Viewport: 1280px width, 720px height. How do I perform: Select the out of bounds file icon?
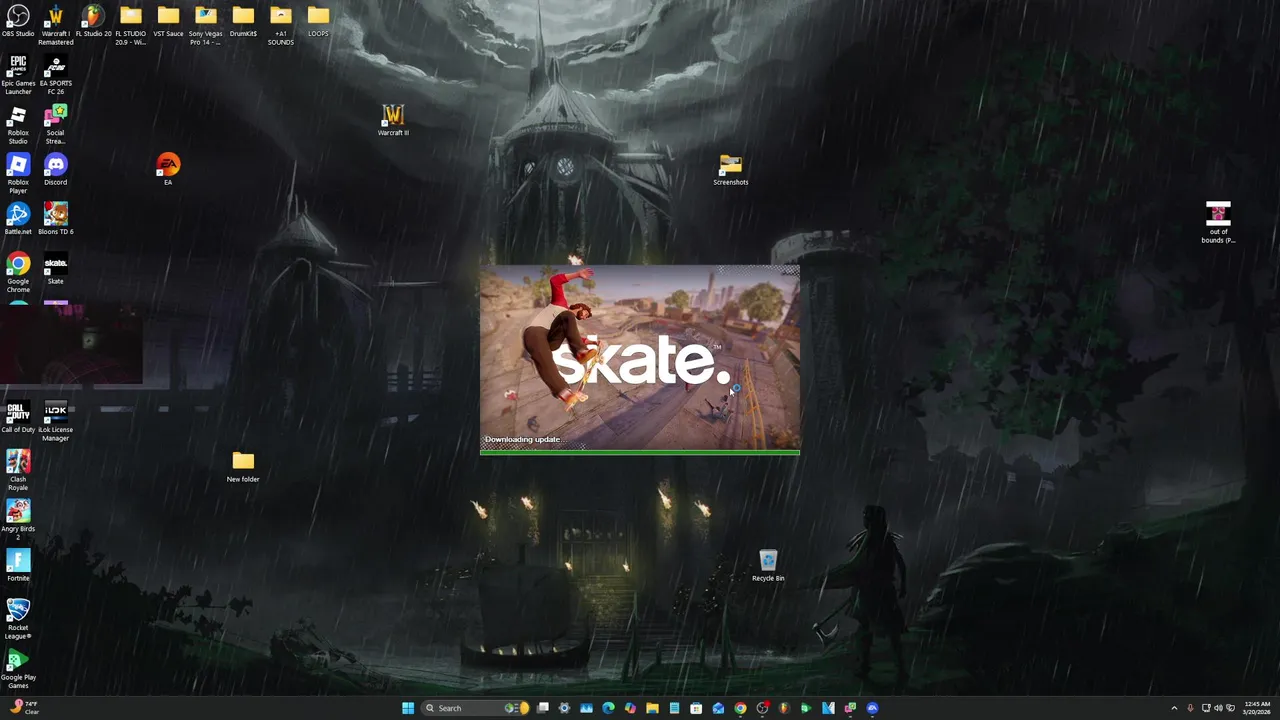pyautogui.click(x=1218, y=223)
